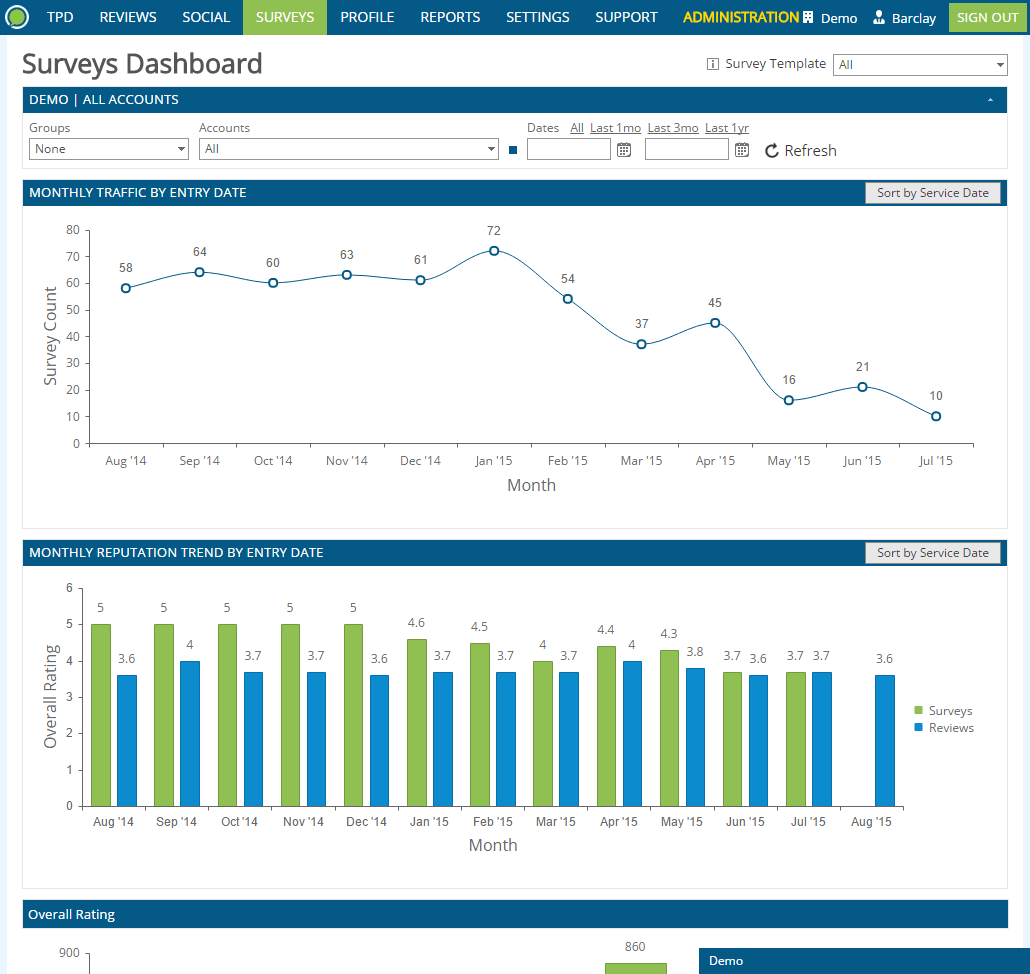Open the Support menu

[x=626, y=17]
